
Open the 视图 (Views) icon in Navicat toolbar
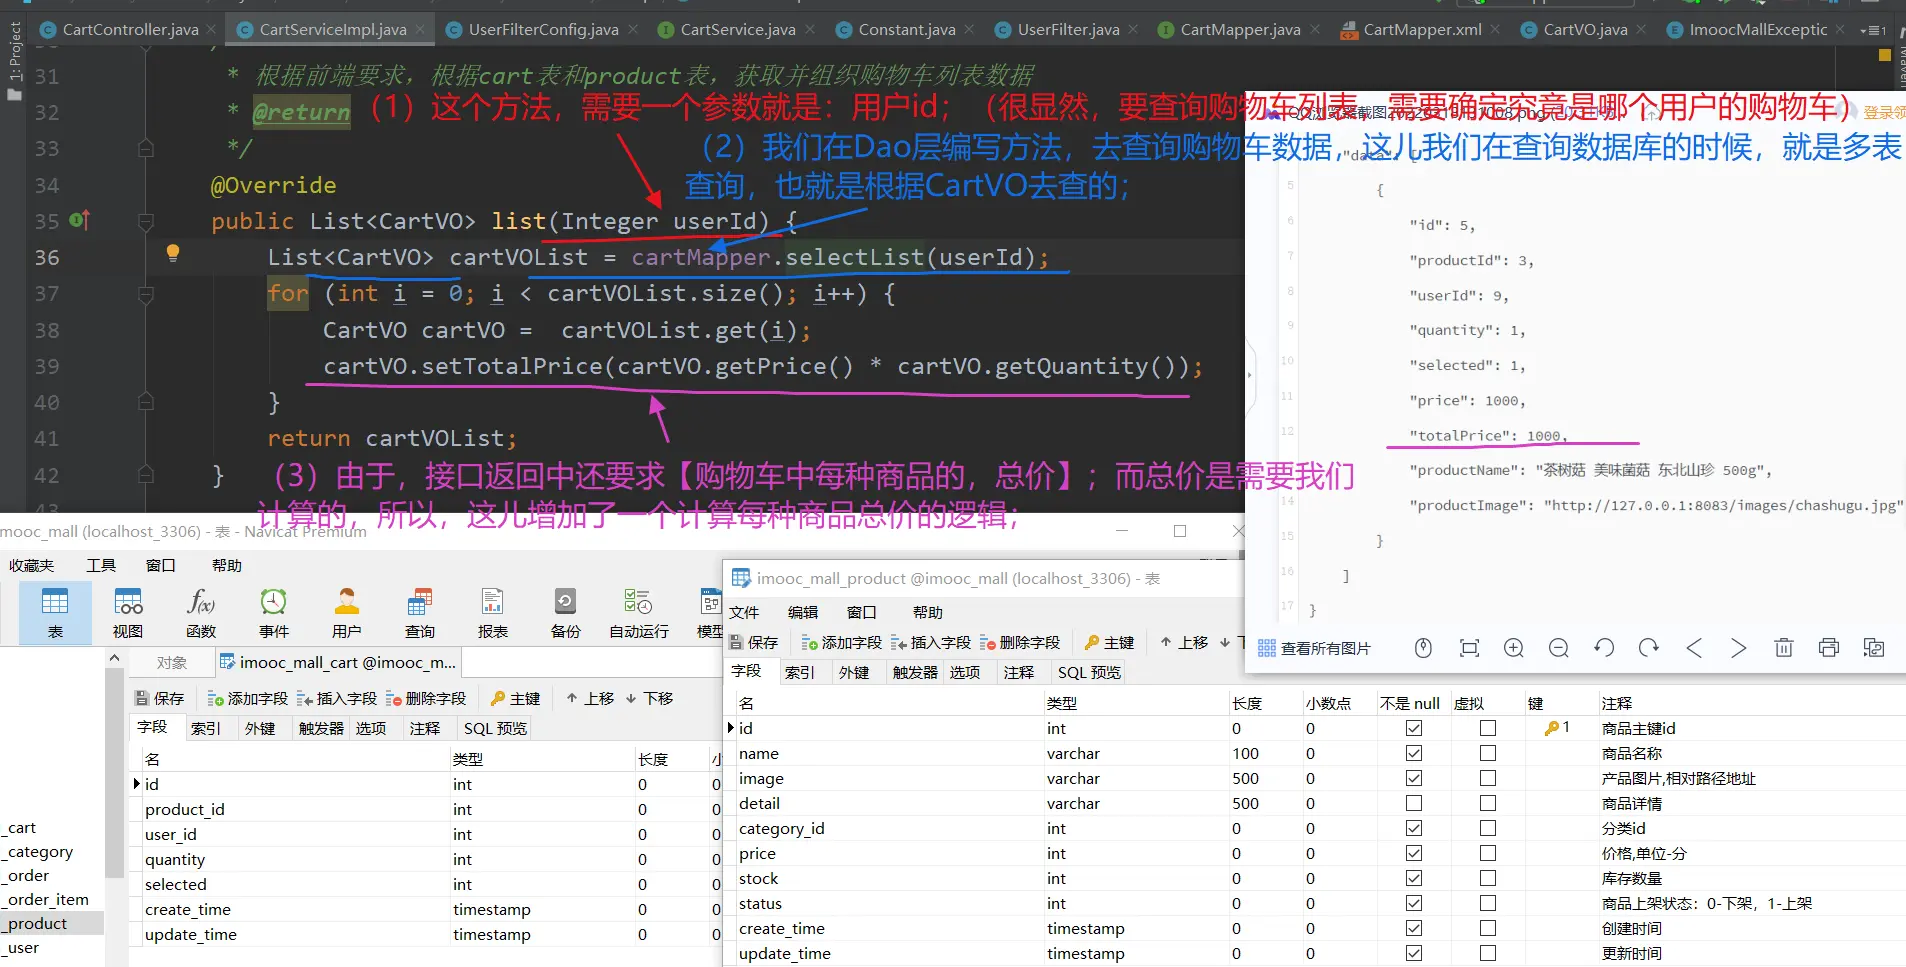point(128,611)
